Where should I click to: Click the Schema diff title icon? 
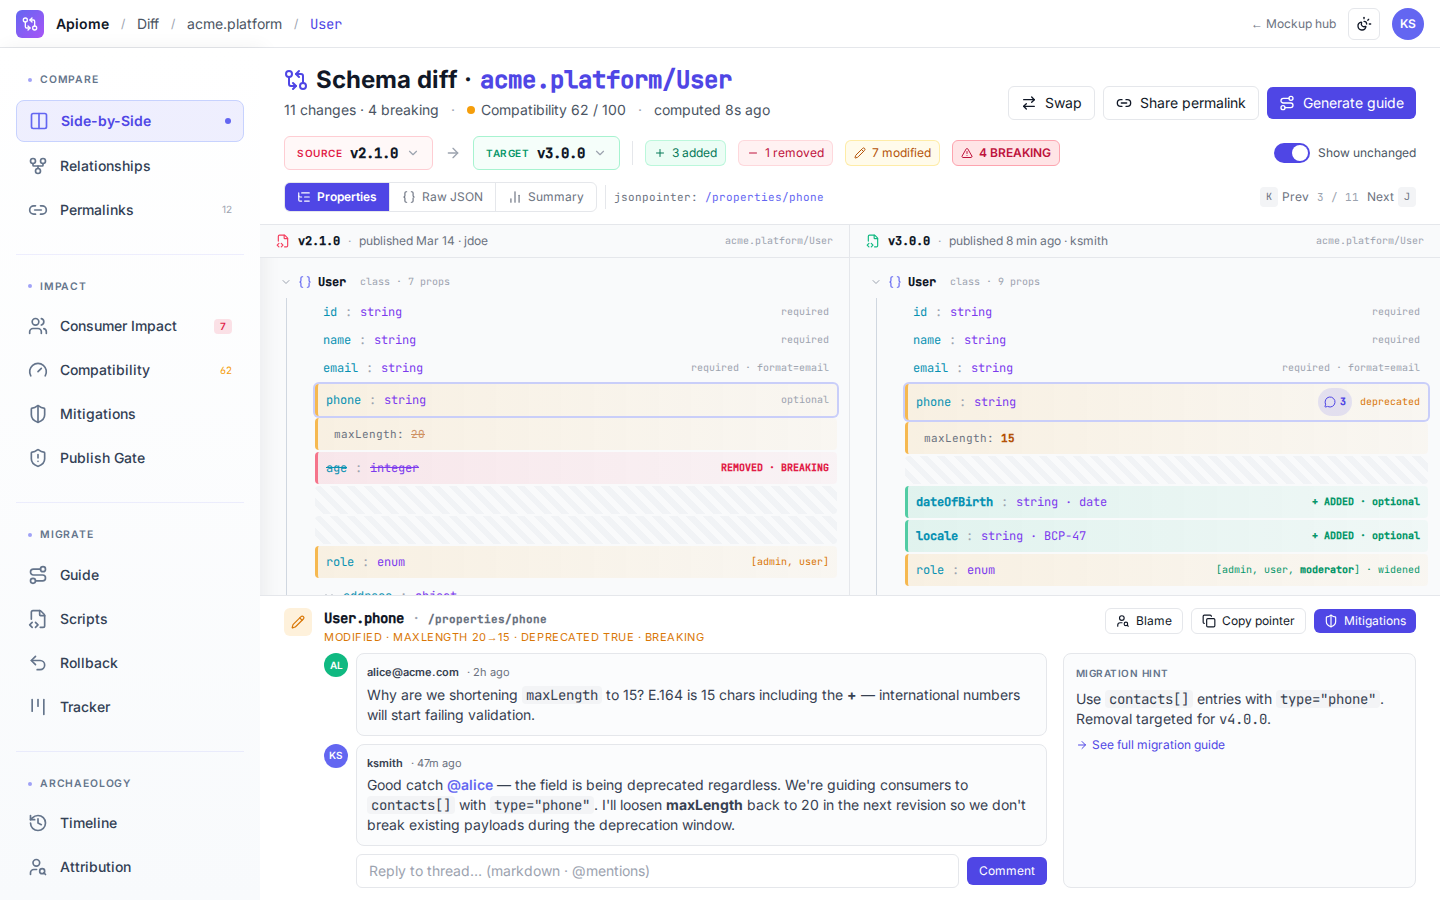click(296, 80)
